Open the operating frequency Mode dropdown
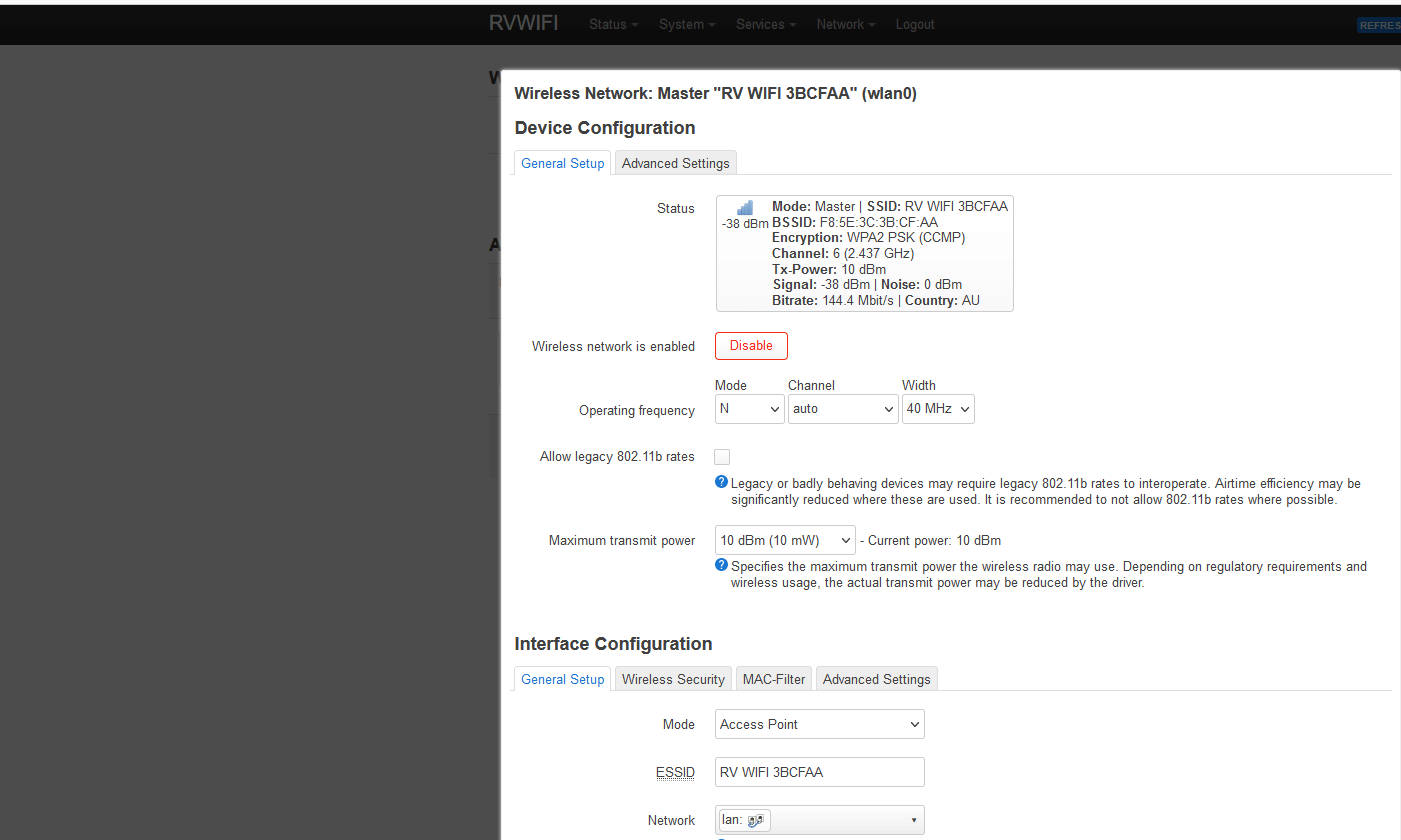The width and height of the screenshot is (1401, 840). click(x=749, y=409)
